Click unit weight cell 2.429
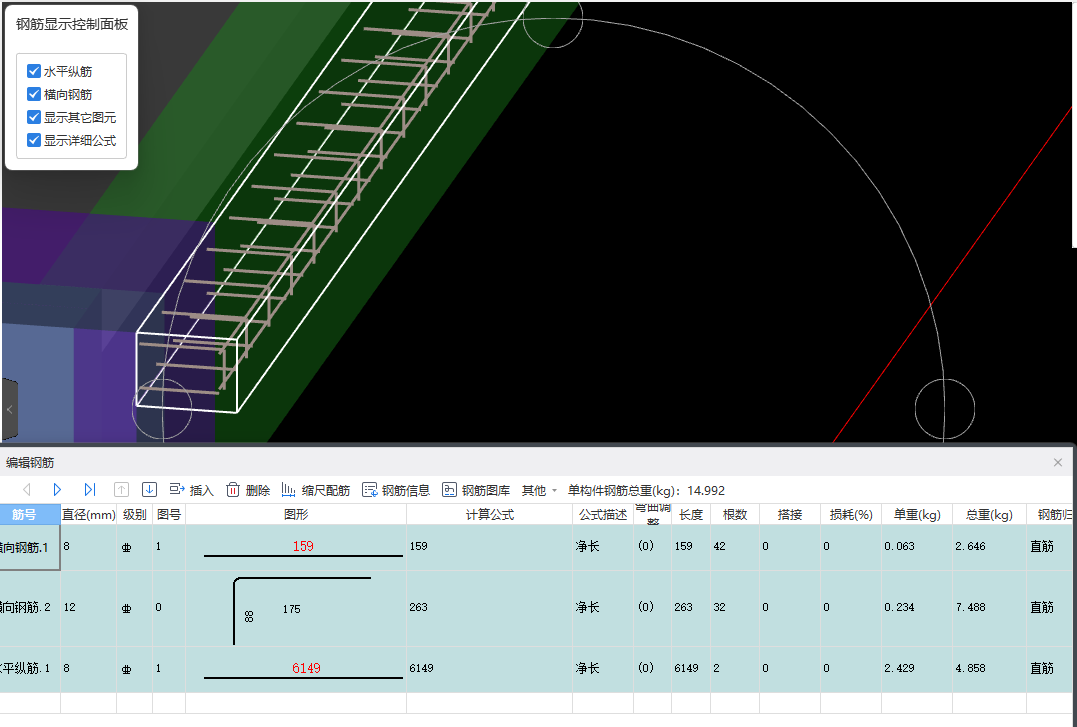 point(917,668)
